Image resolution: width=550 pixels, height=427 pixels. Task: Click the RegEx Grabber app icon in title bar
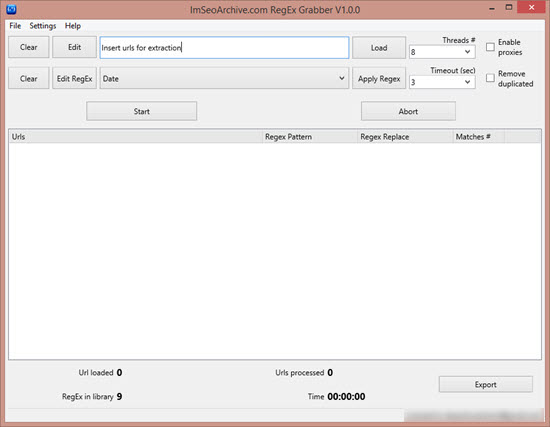click(x=11, y=9)
